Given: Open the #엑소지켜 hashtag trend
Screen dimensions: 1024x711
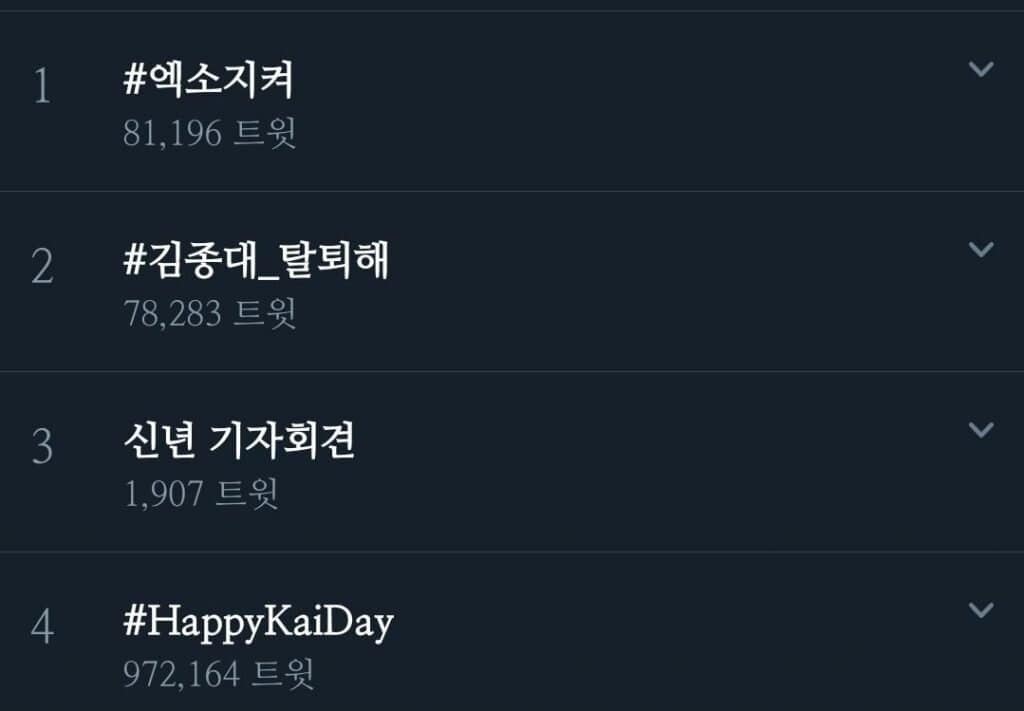Looking at the screenshot, I should (x=208, y=81).
